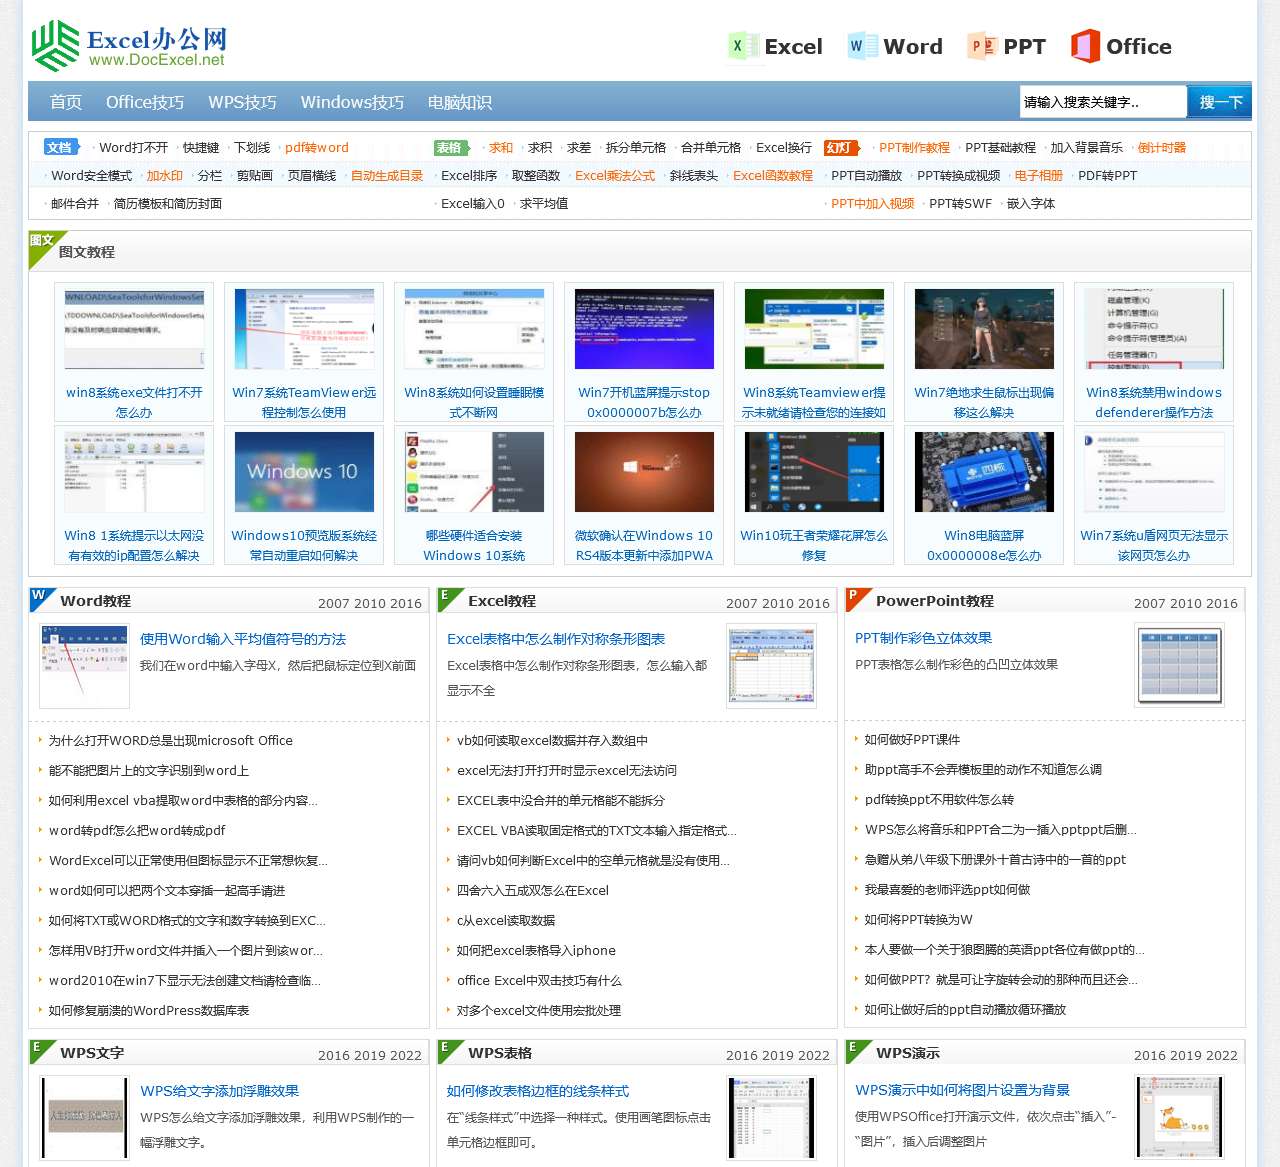Viewport: 1280px width, 1167px height.
Task: Go to 首页 in navigation bar
Action: coord(66,102)
